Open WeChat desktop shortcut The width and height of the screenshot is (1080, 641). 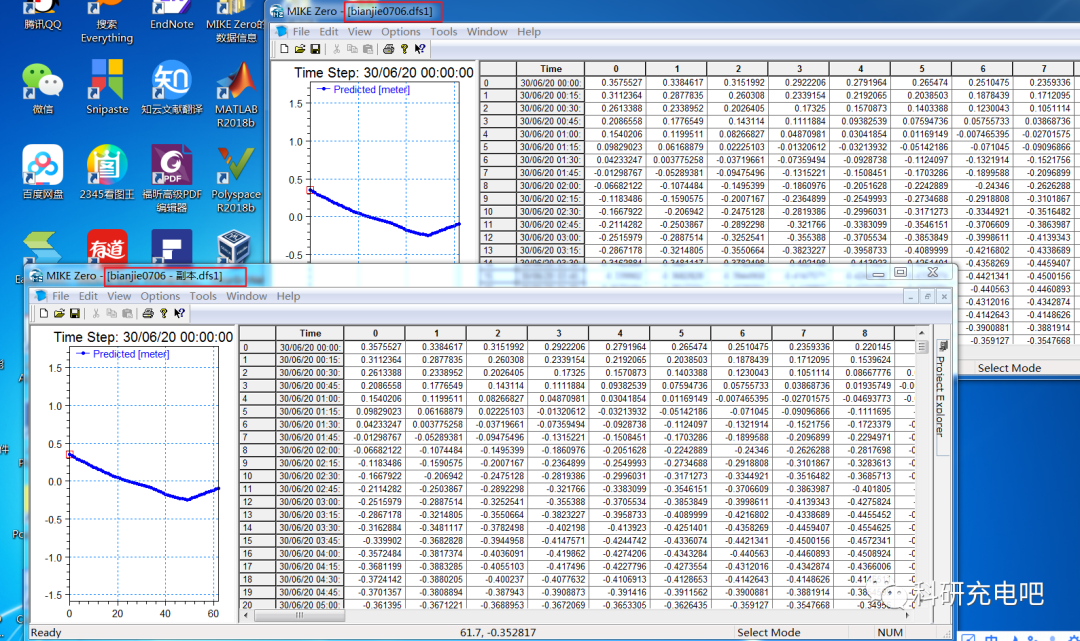tap(43, 88)
